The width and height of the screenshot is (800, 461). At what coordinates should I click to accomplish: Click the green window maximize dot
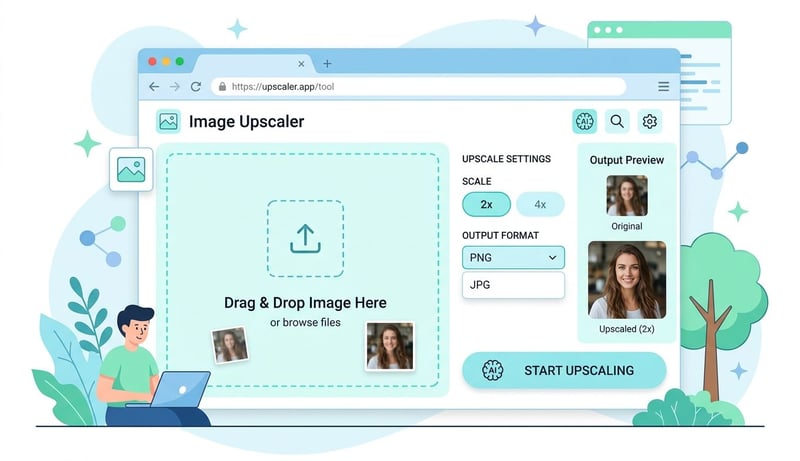point(180,61)
